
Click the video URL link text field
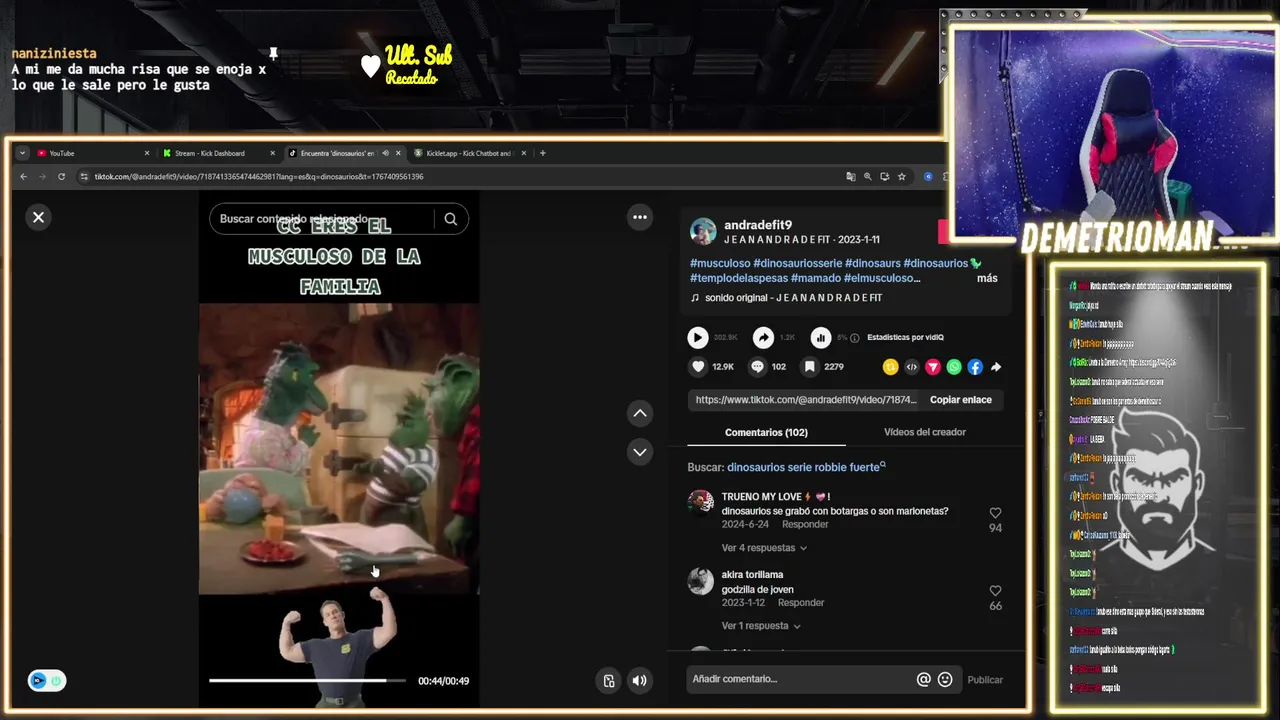805,400
